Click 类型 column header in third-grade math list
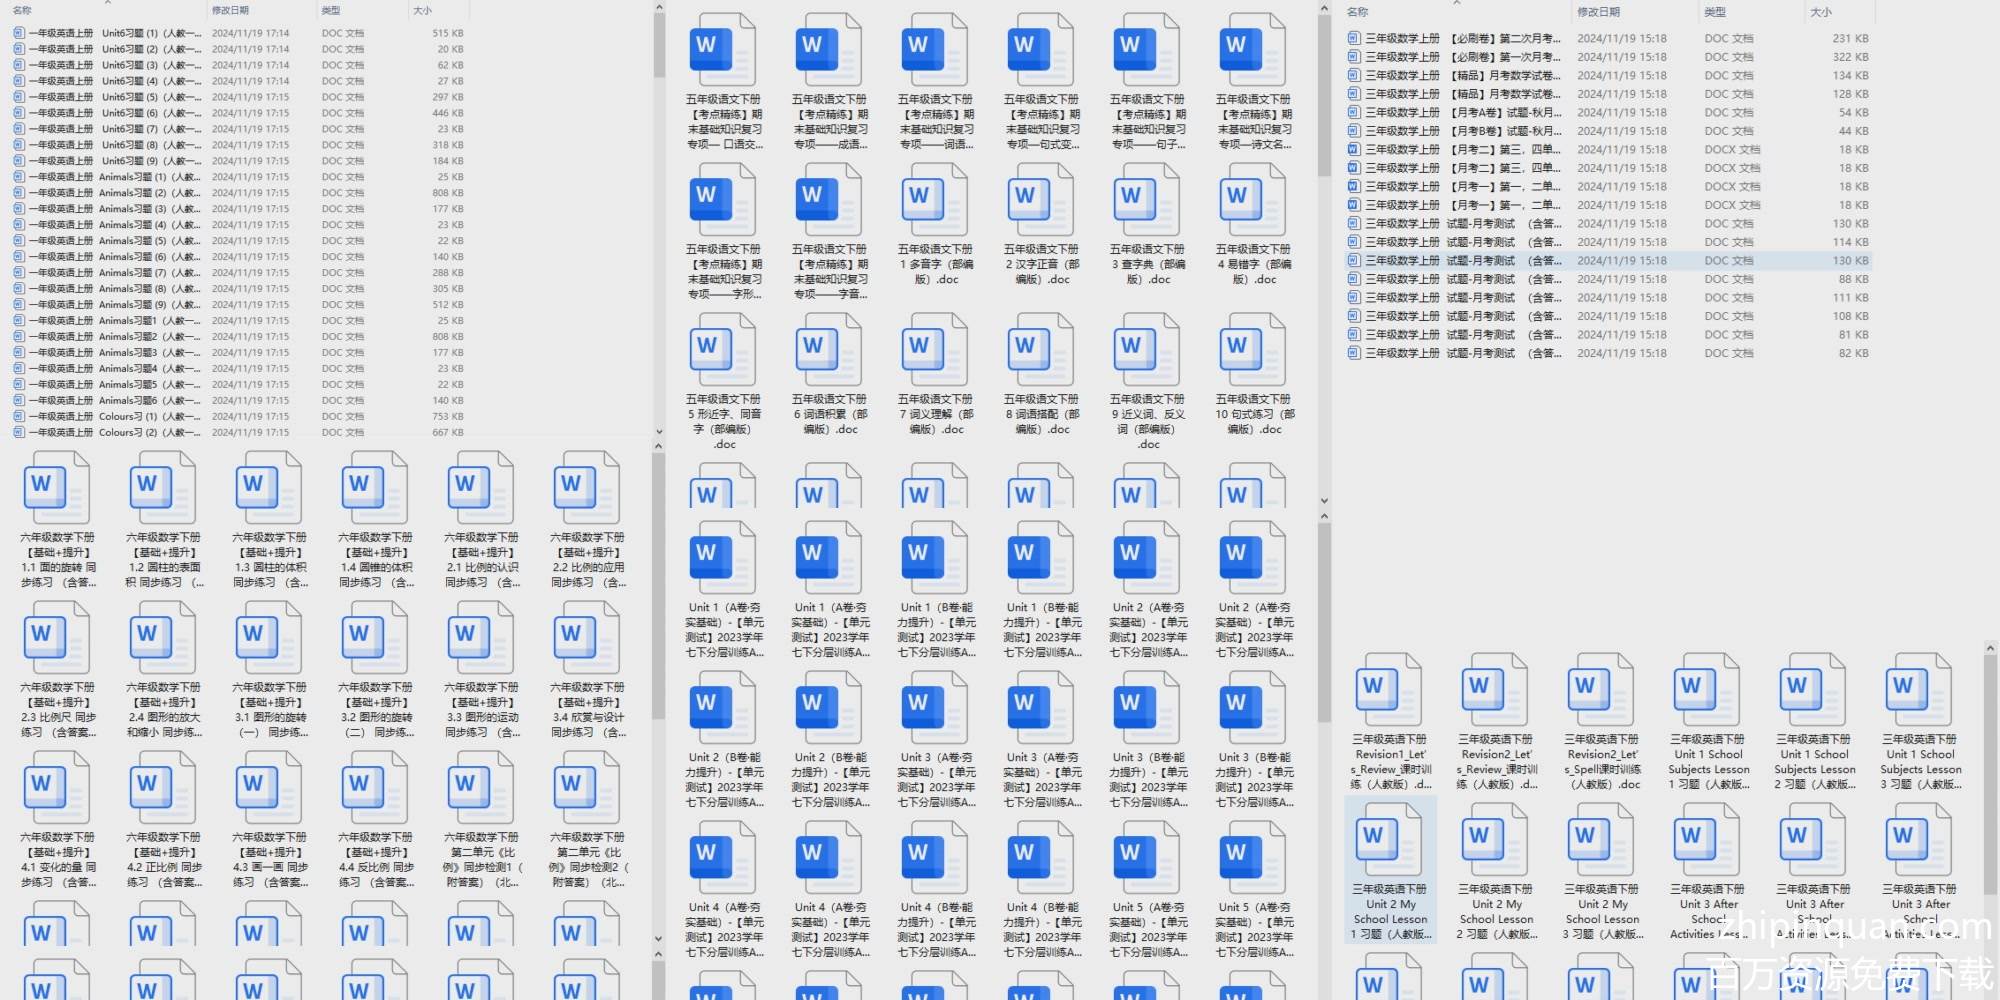This screenshot has width=2000, height=1000. coord(1715,12)
